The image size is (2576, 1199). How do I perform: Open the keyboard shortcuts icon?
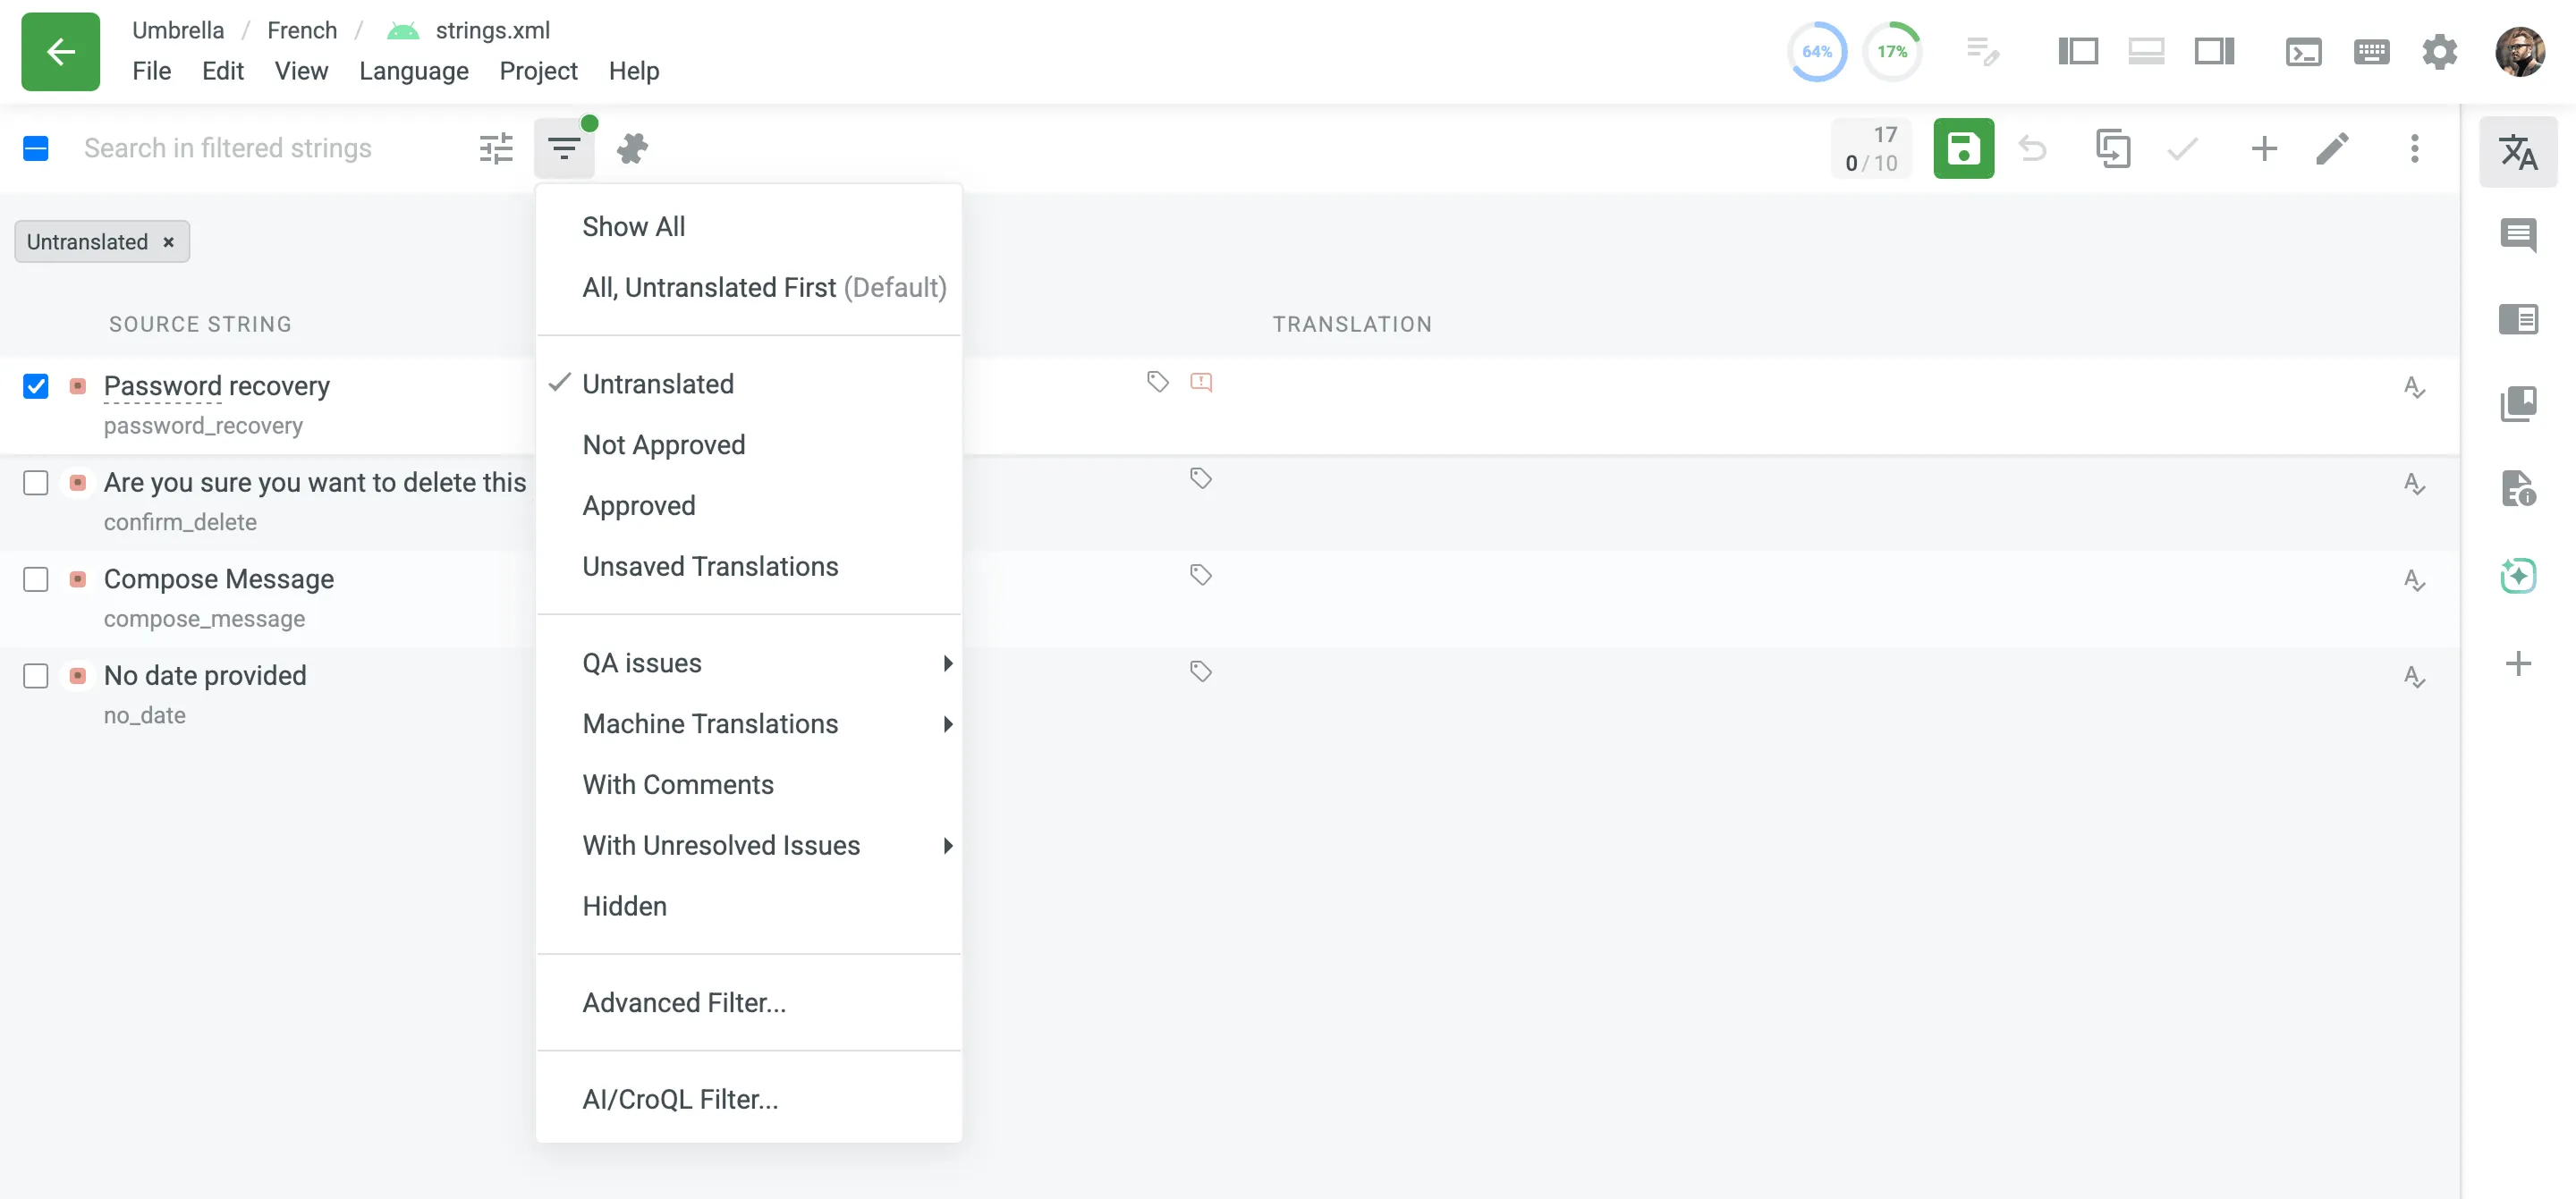2371,51
